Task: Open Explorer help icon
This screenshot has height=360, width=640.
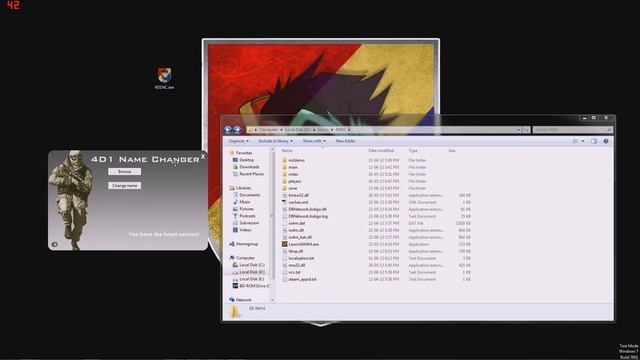Action: [x=606, y=141]
